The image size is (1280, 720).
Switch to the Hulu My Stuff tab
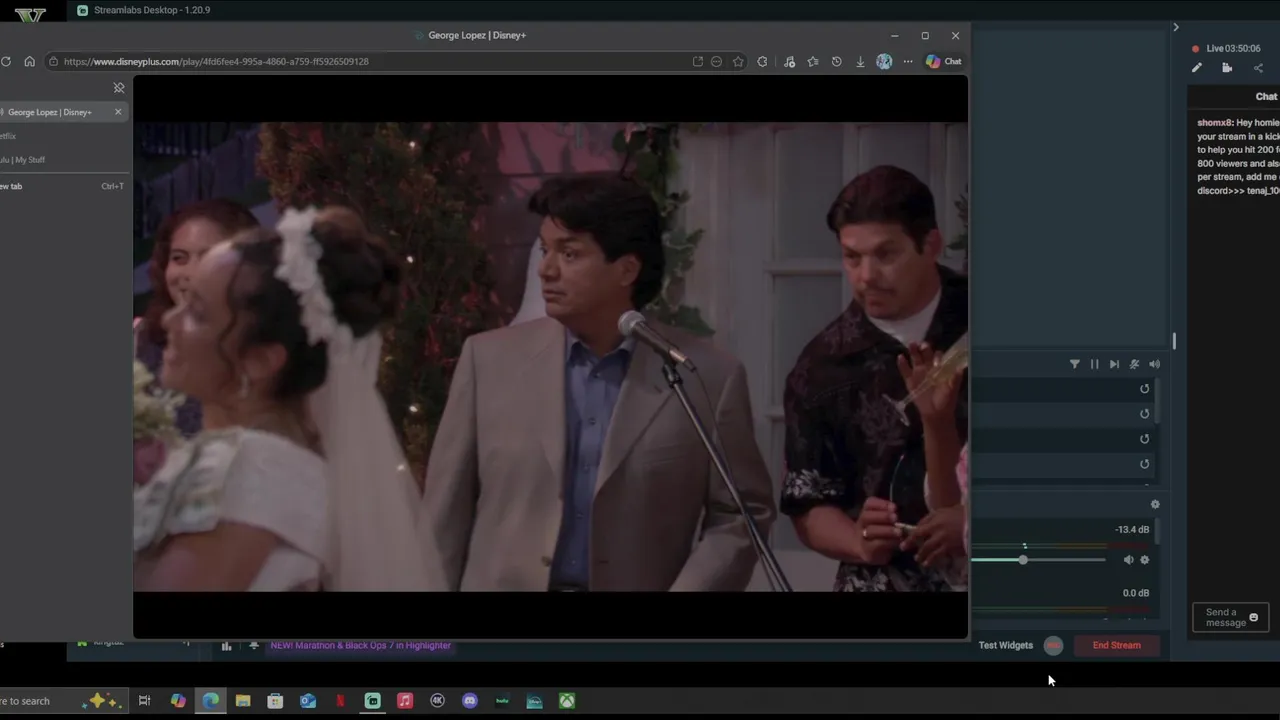coord(22,160)
